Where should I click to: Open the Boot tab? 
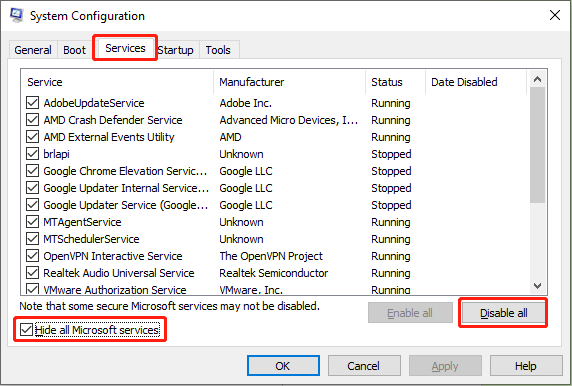[x=74, y=50]
